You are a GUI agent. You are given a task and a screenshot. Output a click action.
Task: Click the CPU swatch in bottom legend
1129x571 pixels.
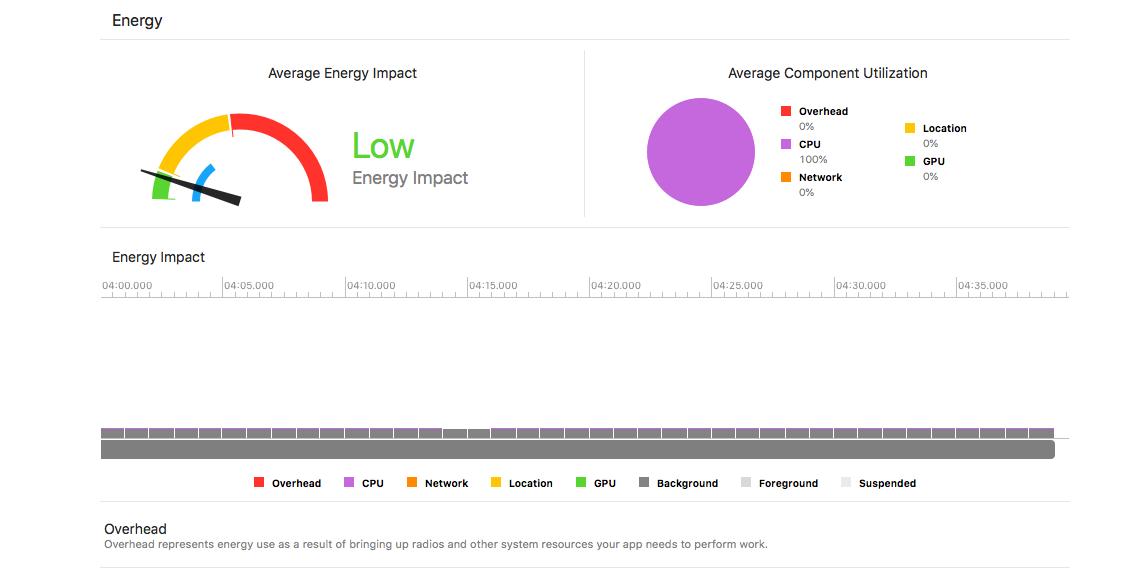[349, 482]
